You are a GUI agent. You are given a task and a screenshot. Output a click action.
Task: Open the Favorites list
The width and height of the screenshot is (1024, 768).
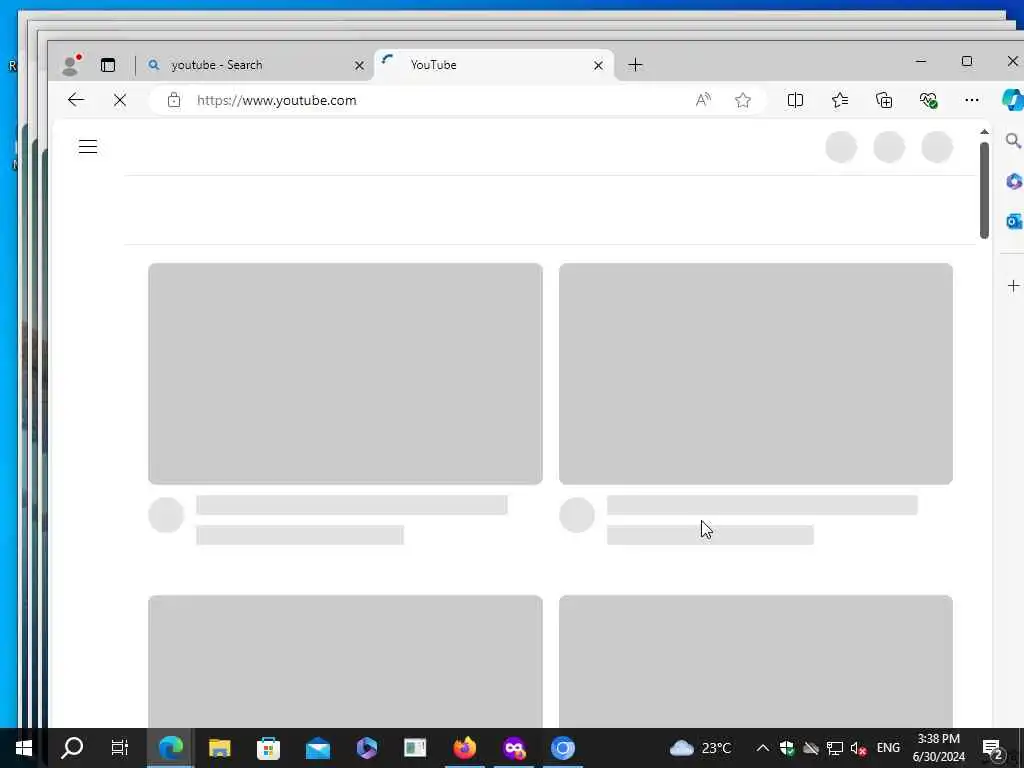[x=840, y=100]
